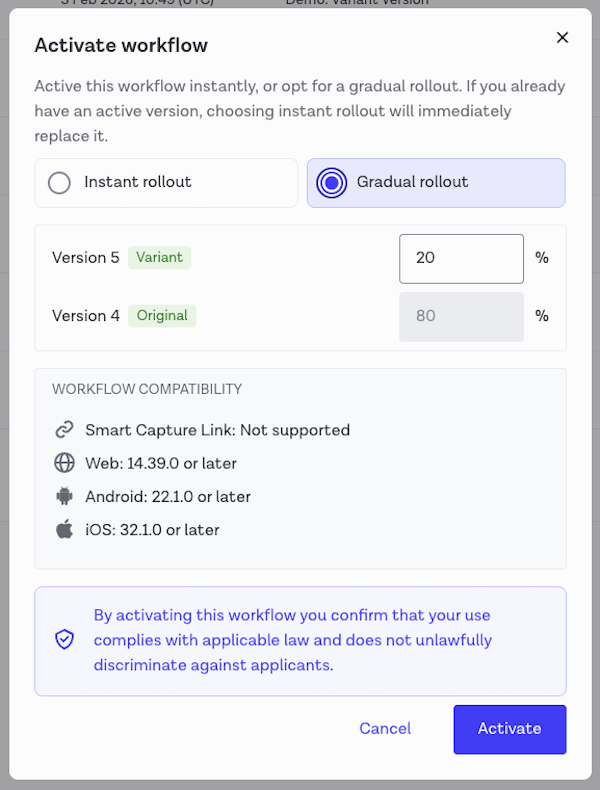Click the Workflow Compatibility section heading
Screen dimensions: 600x790
(147, 389)
